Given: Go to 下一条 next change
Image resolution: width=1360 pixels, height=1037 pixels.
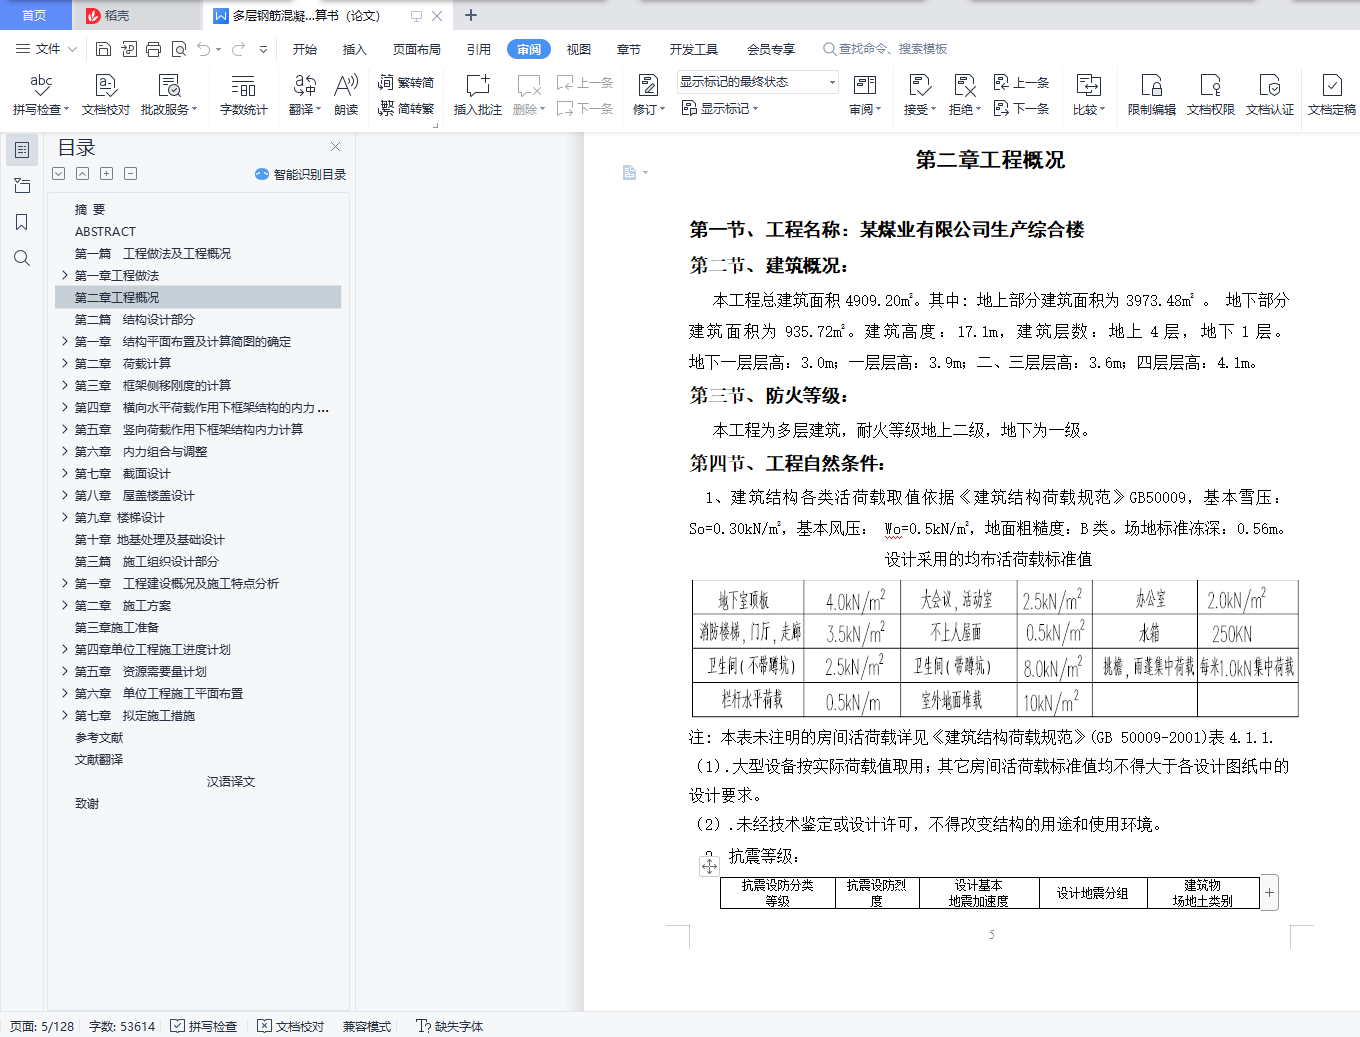Looking at the screenshot, I should [1021, 108].
